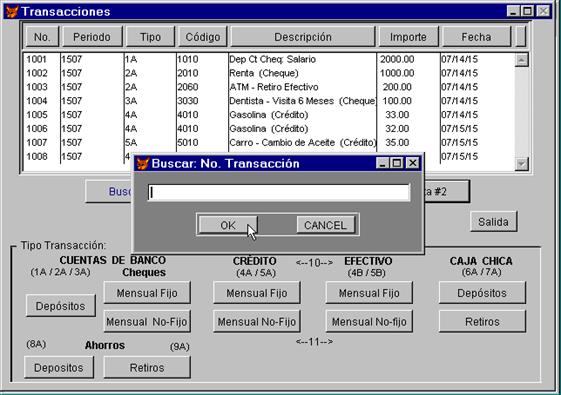Click the 200.00 importe value

(x=397, y=87)
